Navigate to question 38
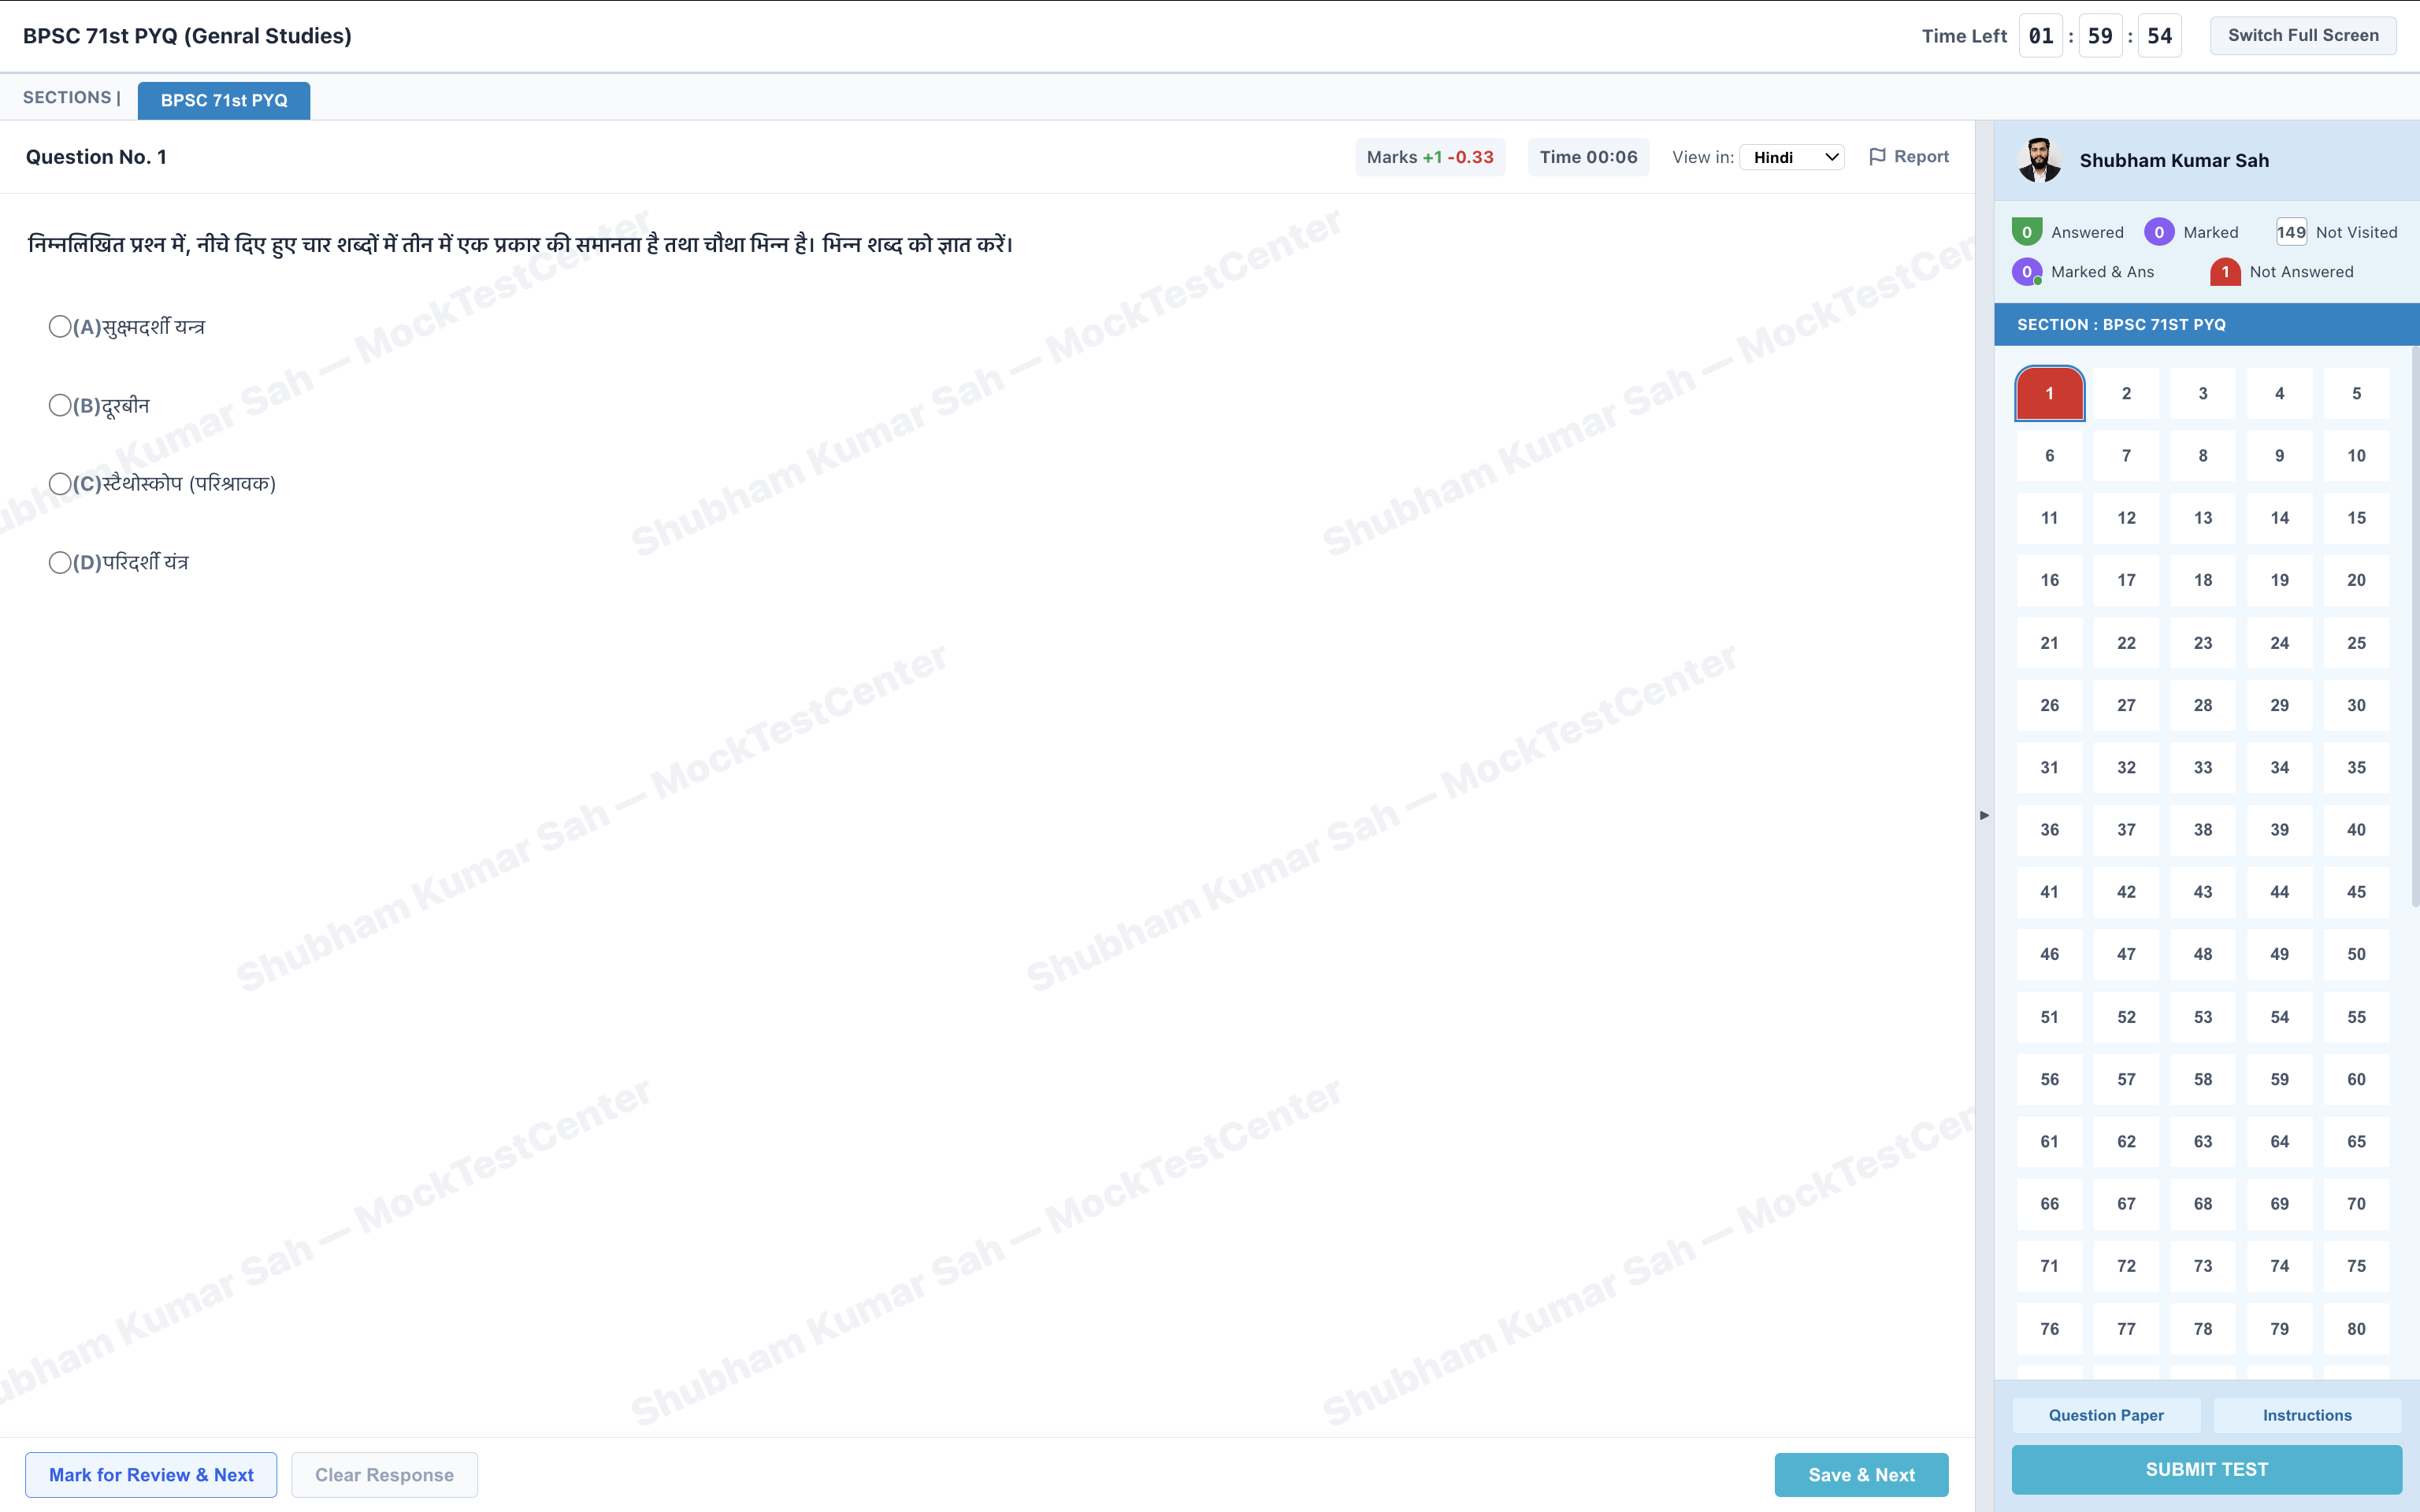This screenshot has height=1512, width=2420. [x=2203, y=830]
